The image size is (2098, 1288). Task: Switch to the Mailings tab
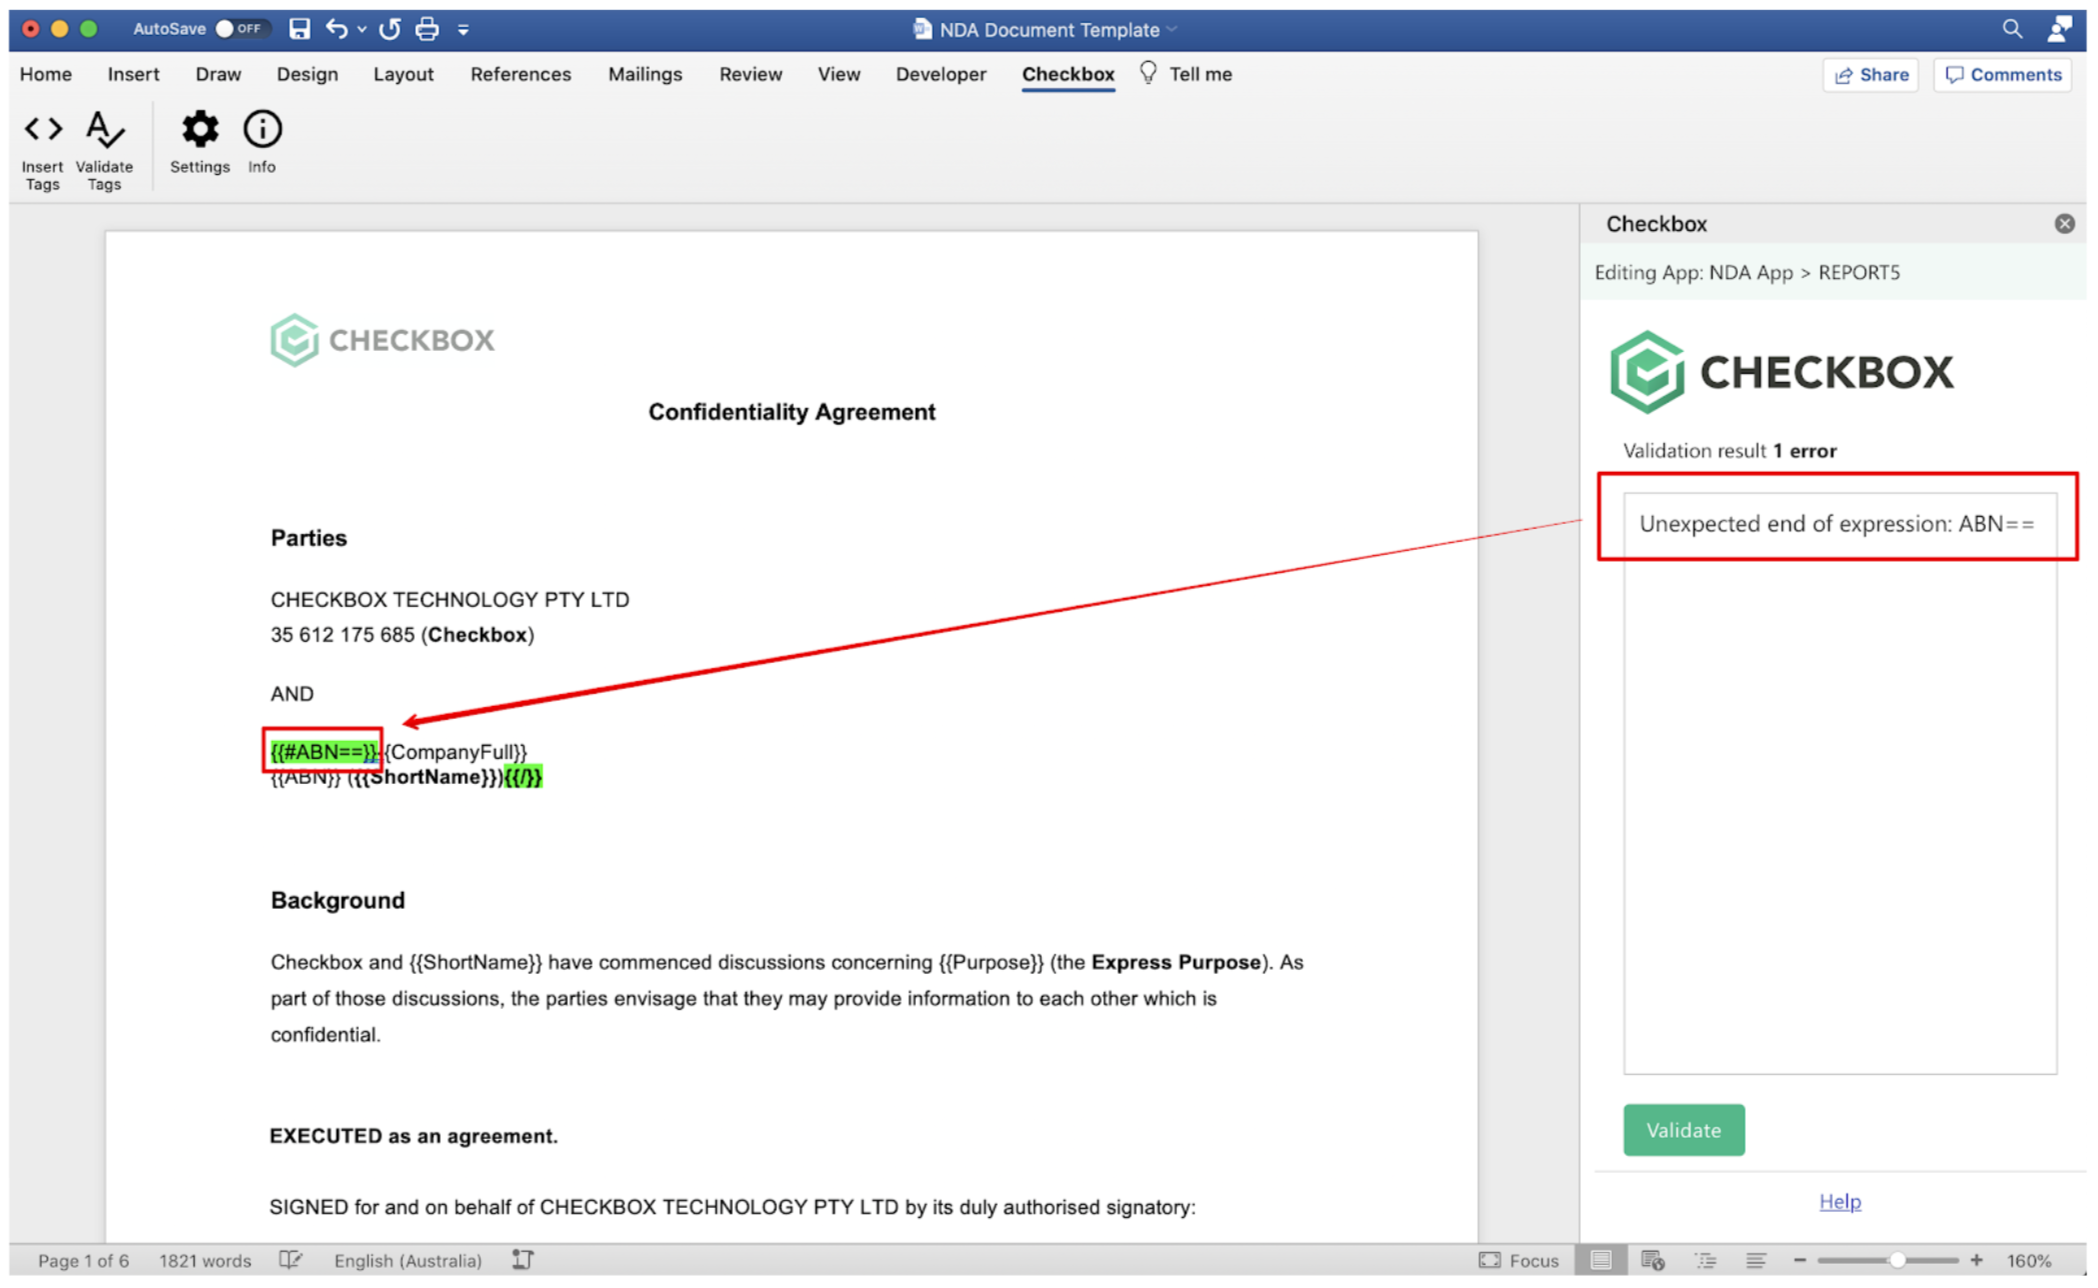coord(645,74)
